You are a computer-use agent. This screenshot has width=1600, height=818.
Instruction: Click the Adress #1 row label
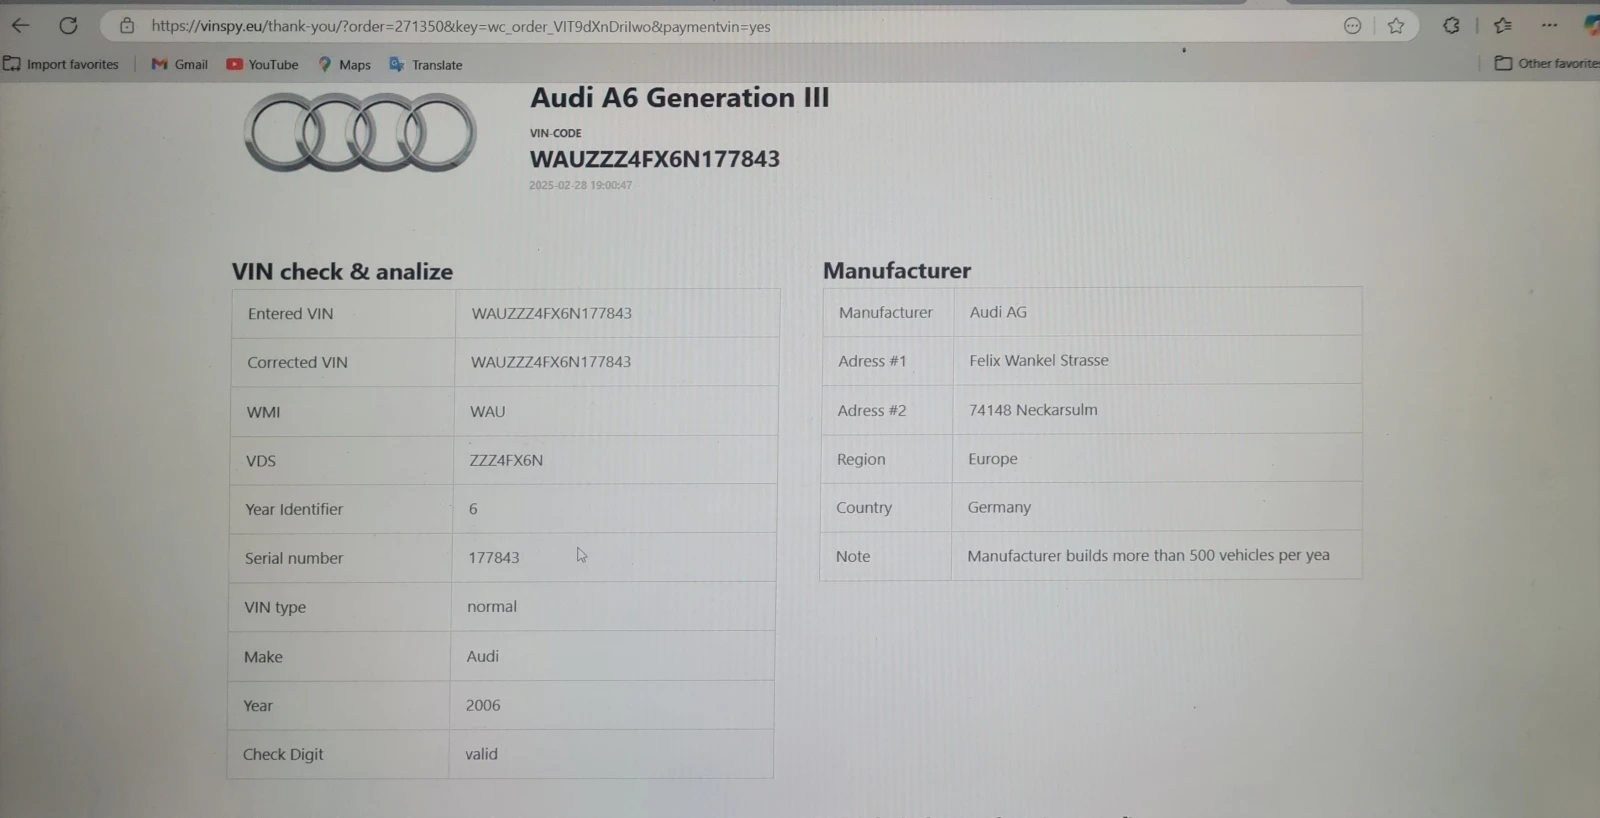872,361
